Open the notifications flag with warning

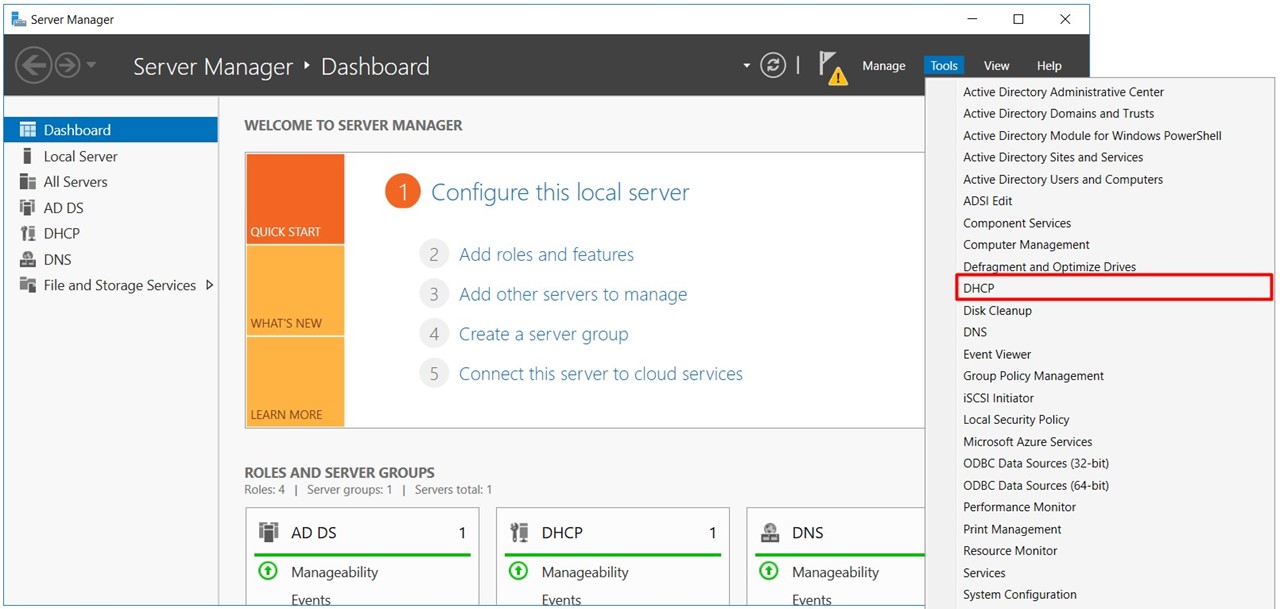point(832,67)
